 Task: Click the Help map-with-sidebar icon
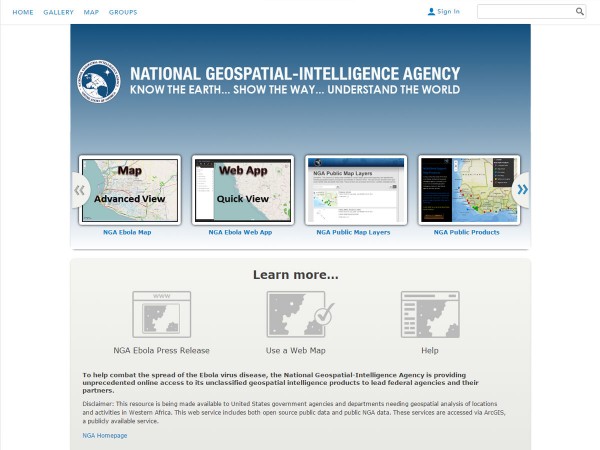pyautogui.click(x=430, y=314)
